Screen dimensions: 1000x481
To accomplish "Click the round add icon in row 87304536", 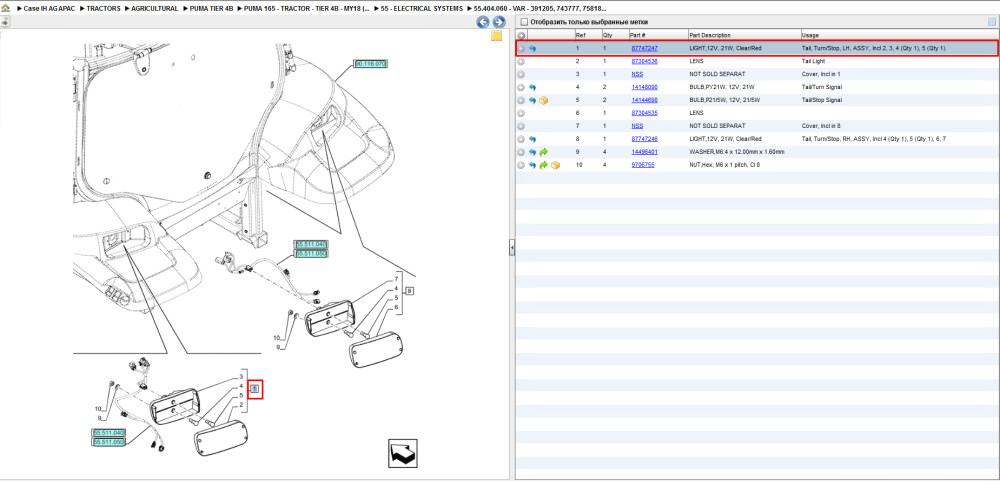I will pos(521,61).
